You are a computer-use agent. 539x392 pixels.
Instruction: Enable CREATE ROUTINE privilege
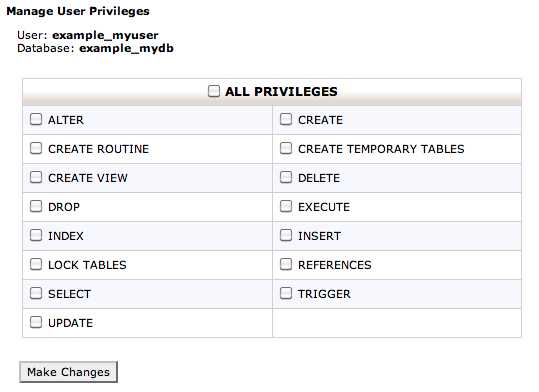point(36,148)
